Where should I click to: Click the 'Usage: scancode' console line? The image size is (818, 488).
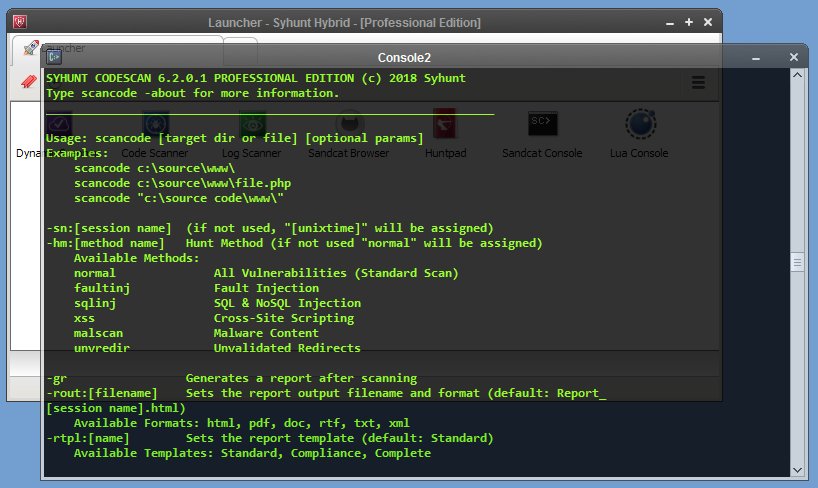click(x=235, y=138)
